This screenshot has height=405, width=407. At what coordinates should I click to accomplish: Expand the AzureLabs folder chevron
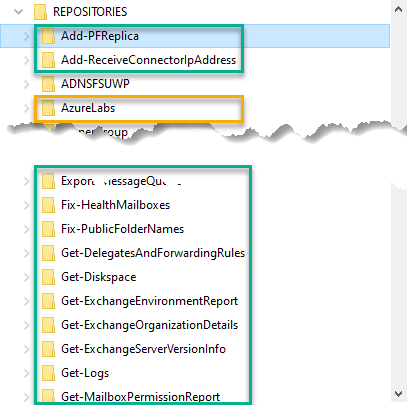[27, 108]
